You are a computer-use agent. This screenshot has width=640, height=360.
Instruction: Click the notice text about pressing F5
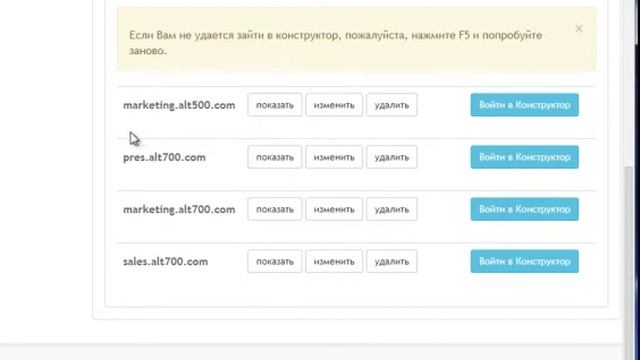pyautogui.click(x=336, y=42)
